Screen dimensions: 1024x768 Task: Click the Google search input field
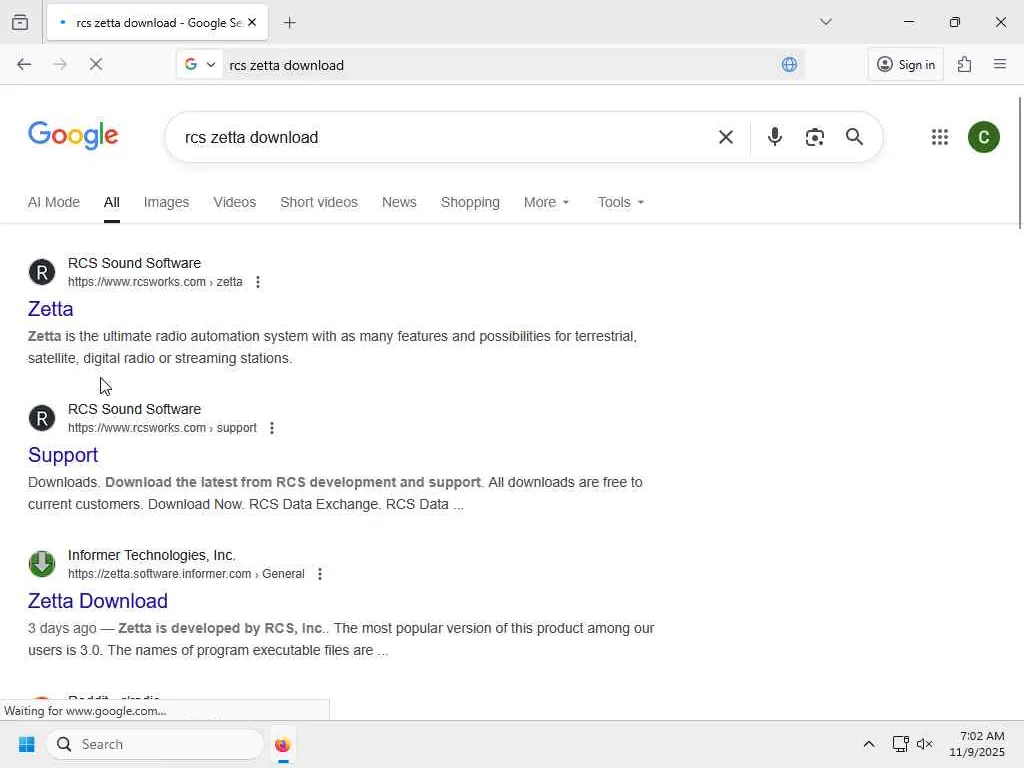pos(440,137)
